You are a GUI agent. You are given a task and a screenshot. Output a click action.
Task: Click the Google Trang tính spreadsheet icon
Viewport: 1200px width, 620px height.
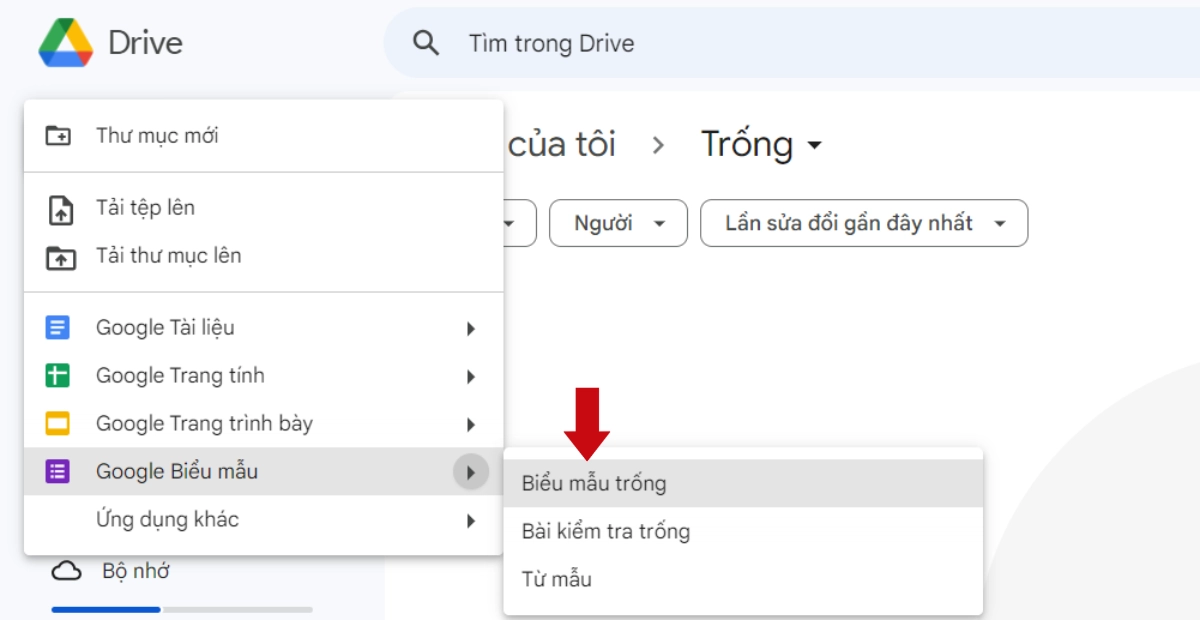57,375
